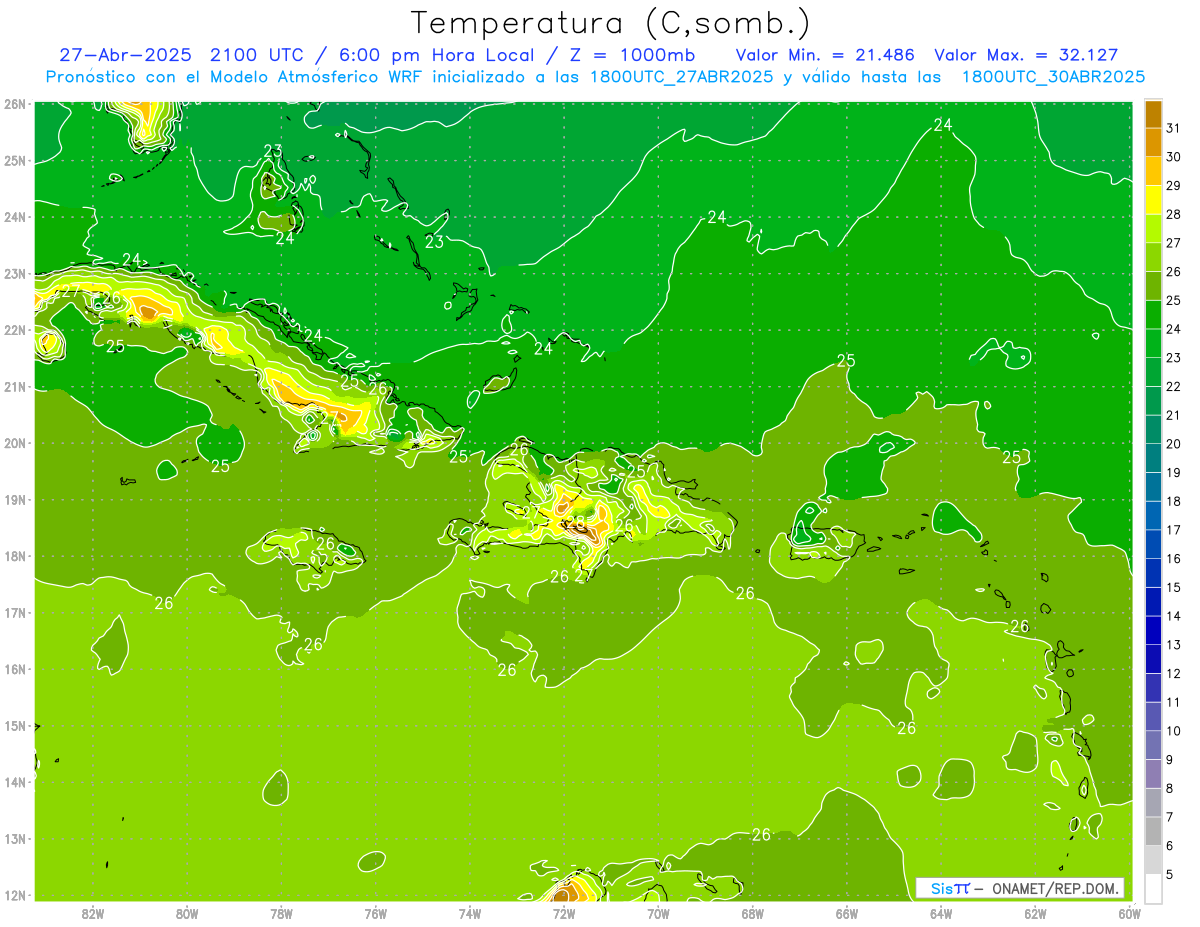Select blue legend swatch between 15 and 16
This screenshot has width=1200, height=927.
click(x=1153, y=573)
